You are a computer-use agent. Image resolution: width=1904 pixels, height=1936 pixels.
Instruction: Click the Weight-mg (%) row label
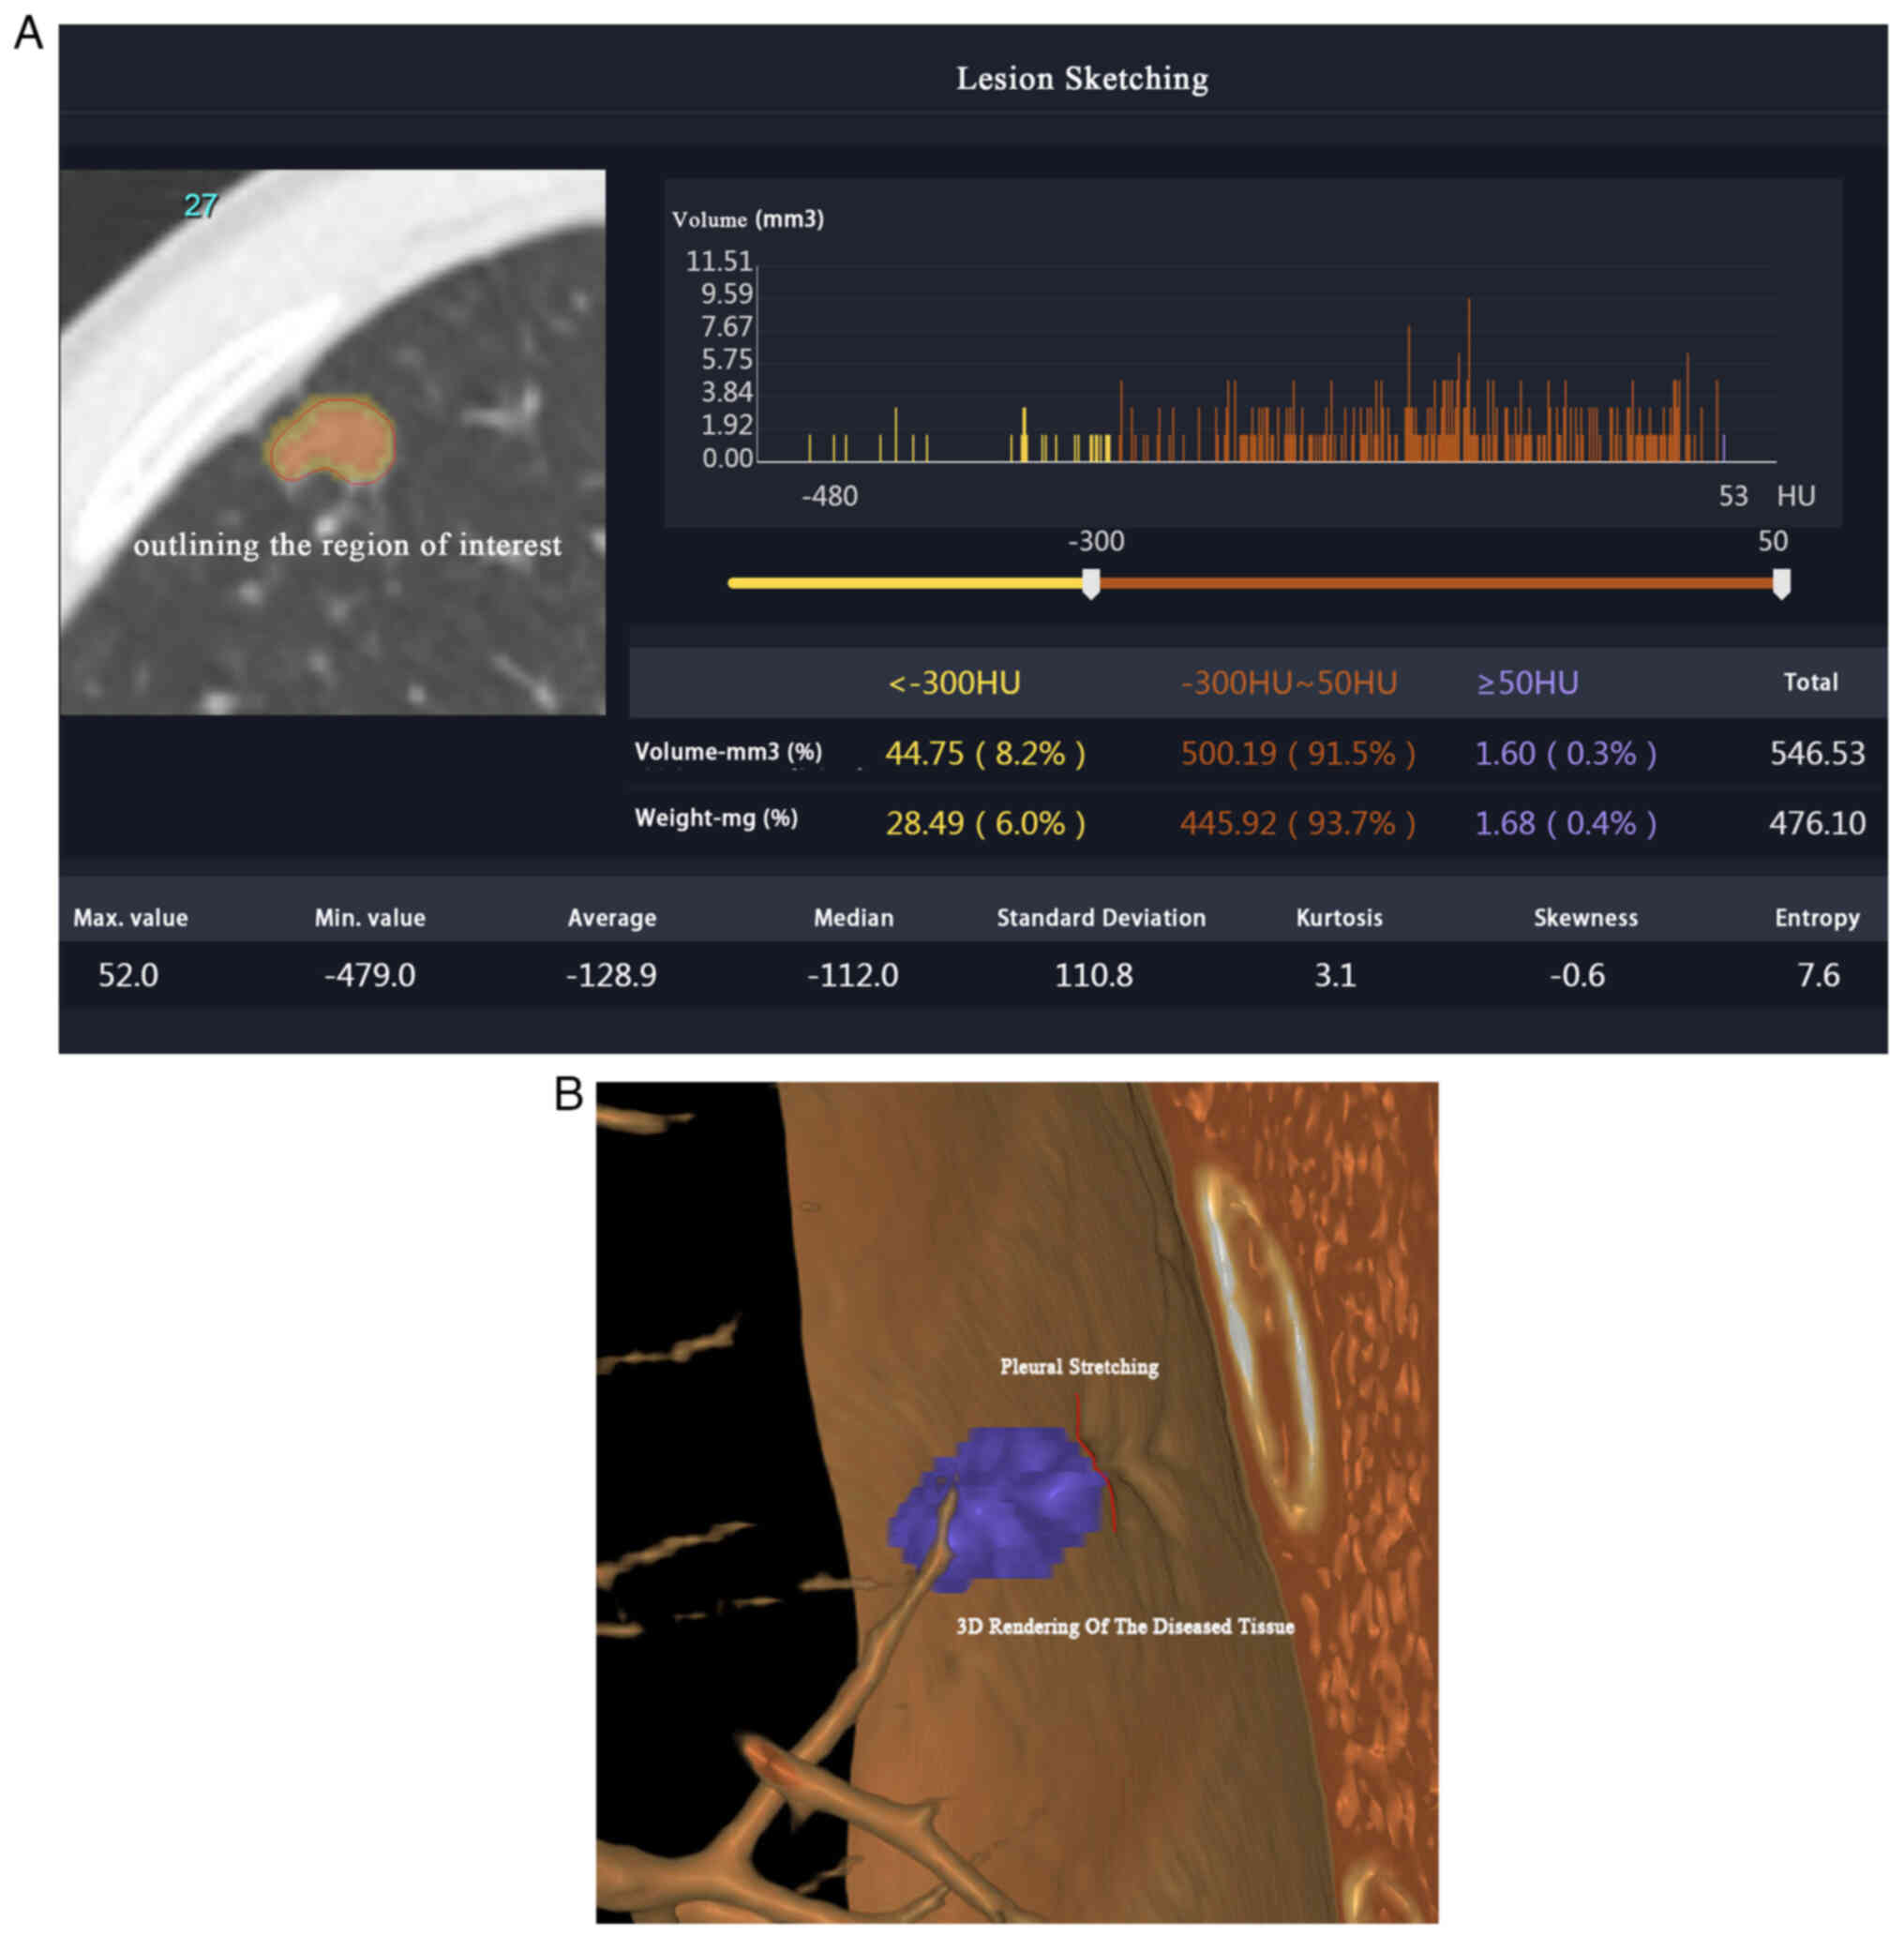(x=716, y=819)
